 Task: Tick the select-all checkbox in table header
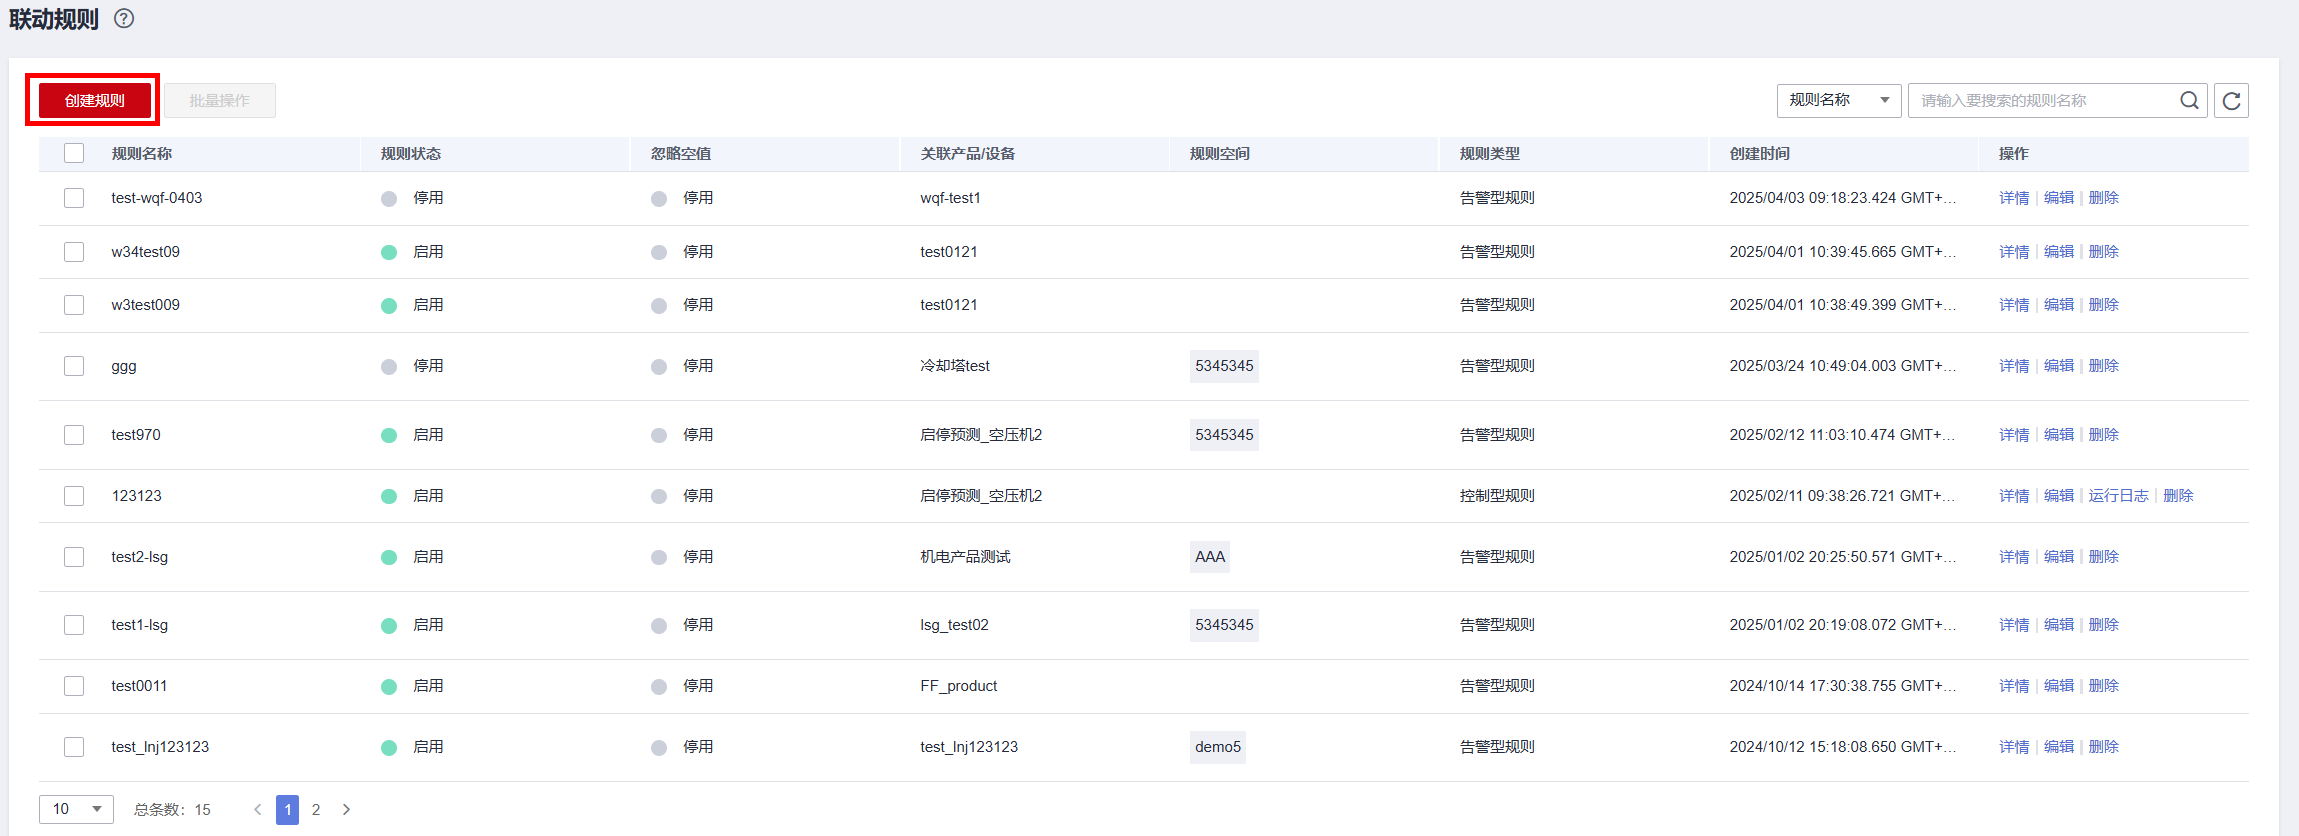pos(74,153)
